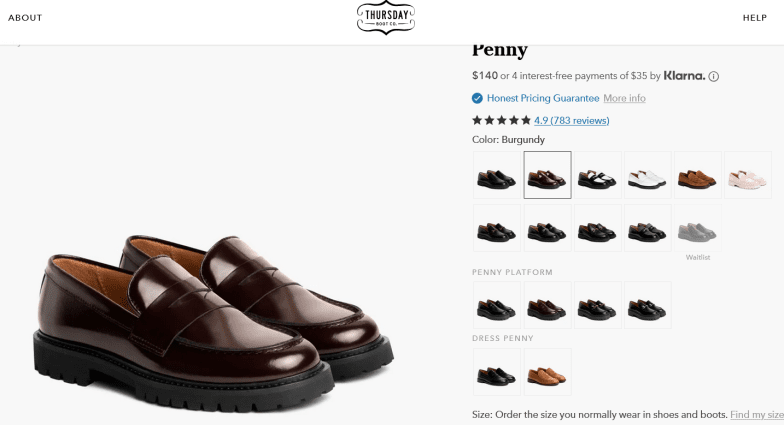The height and width of the screenshot is (425, 784).
Task: Click the Klarna info icon
Action: tap(714, 76)
